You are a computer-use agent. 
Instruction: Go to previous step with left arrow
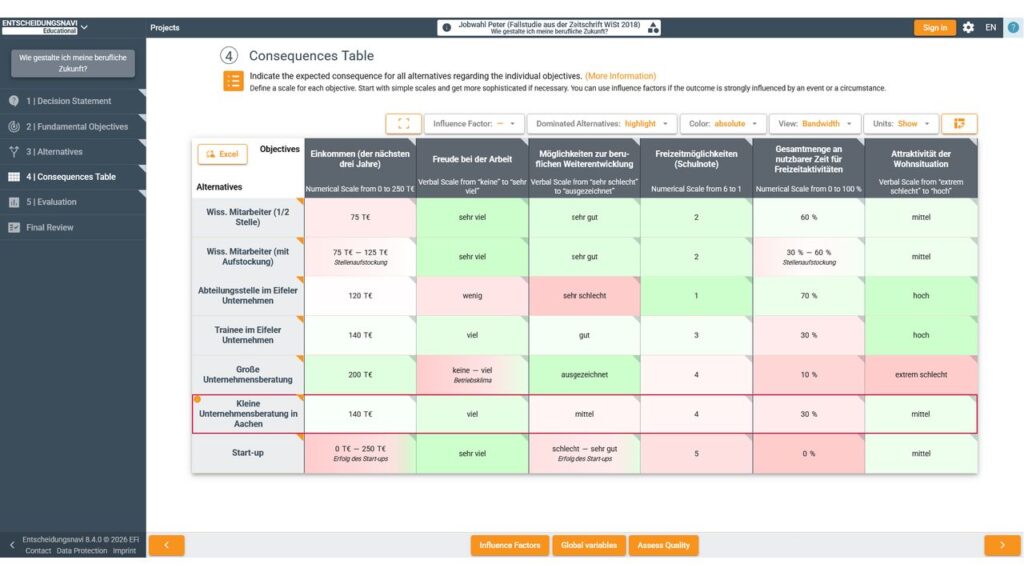coord(167,545)
